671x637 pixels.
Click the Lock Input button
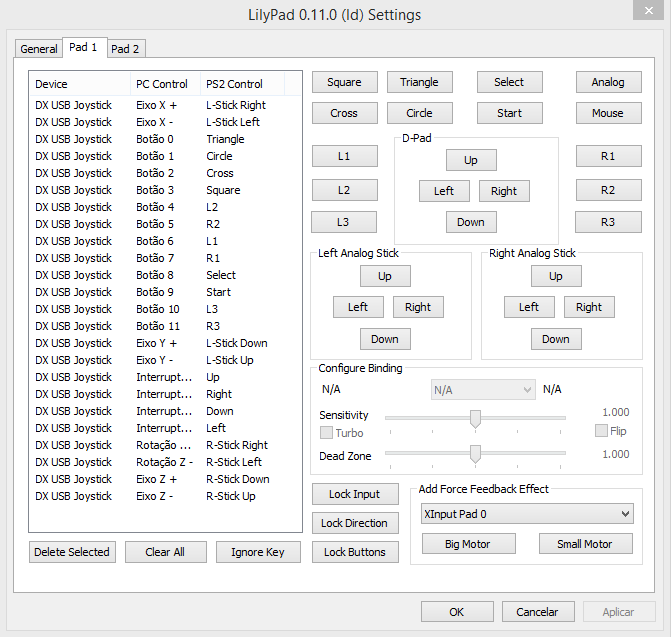[355, 494]
